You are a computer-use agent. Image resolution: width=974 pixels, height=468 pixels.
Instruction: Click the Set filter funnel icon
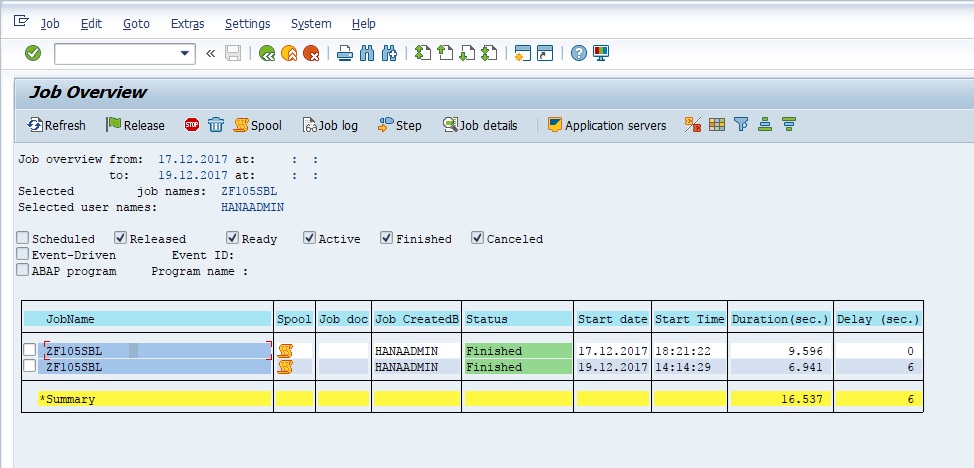(741, 124)
